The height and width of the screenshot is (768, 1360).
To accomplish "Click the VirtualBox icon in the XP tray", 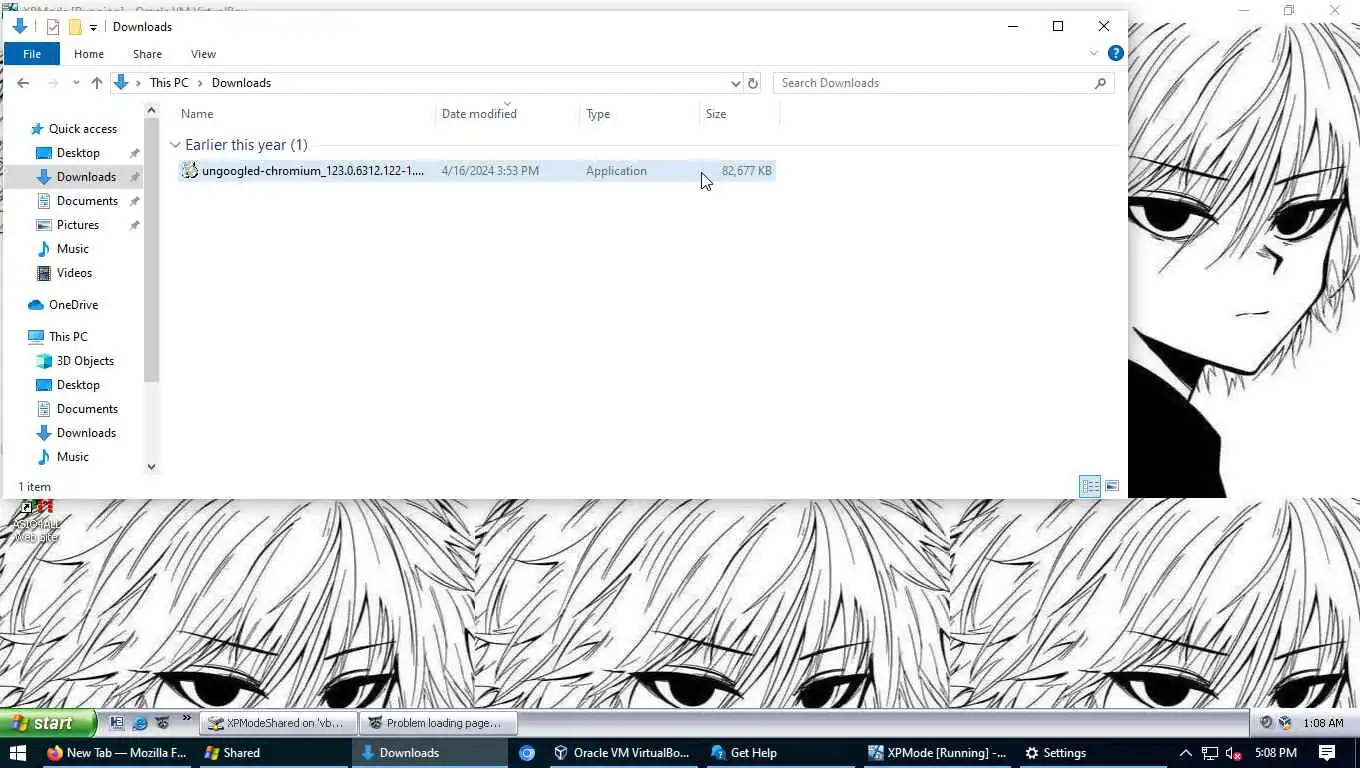I will [1285, 723].
